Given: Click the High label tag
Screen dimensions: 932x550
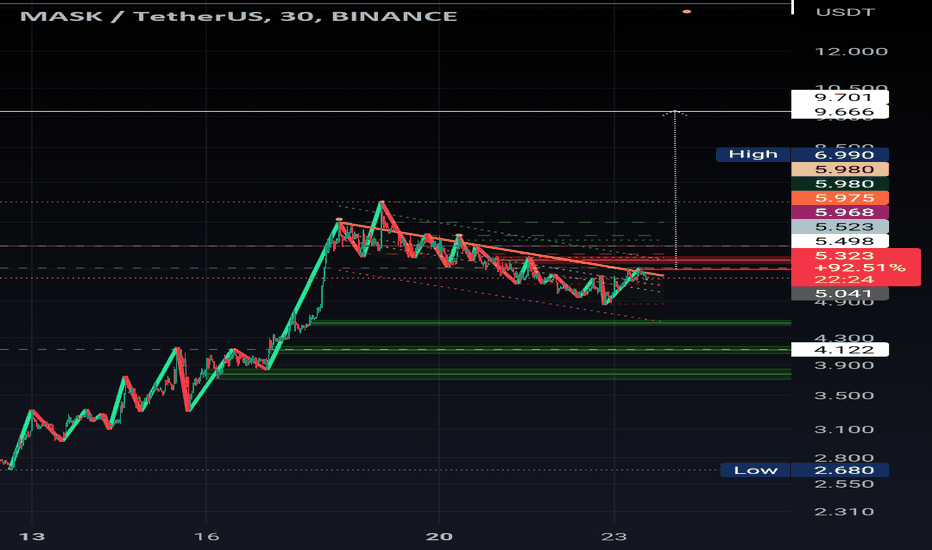Looking at the screenshot, I should click(753, 155).
